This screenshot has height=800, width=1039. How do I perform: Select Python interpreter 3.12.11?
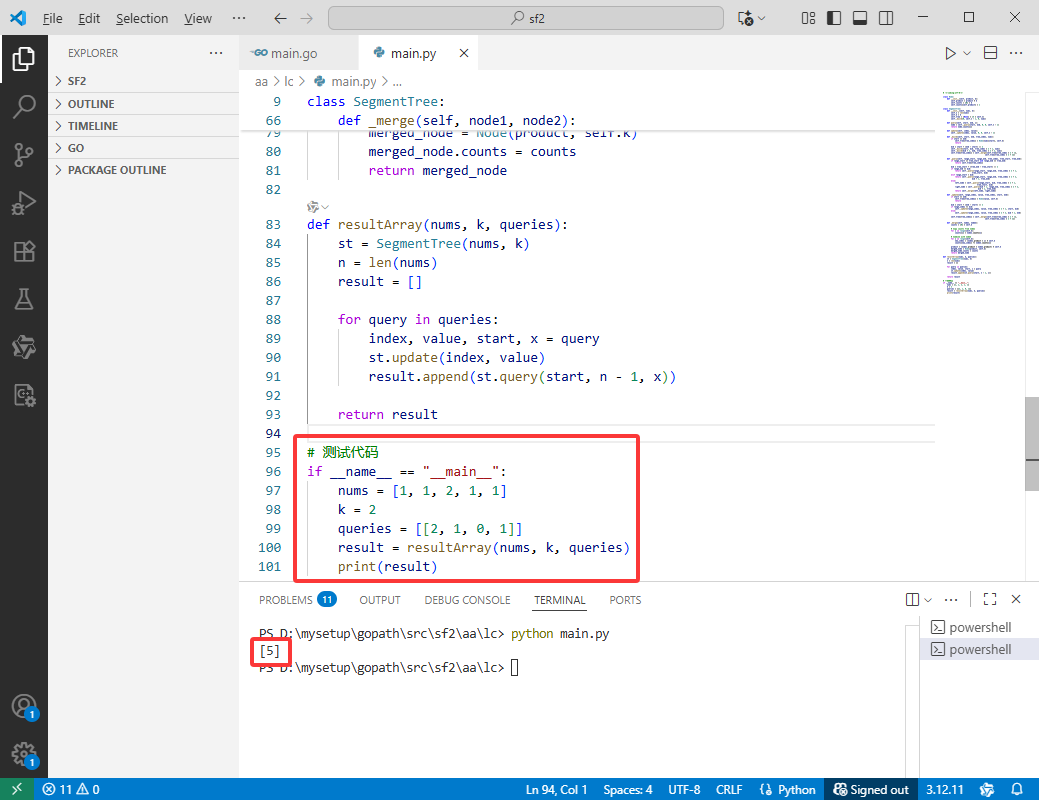pos(944,789)
